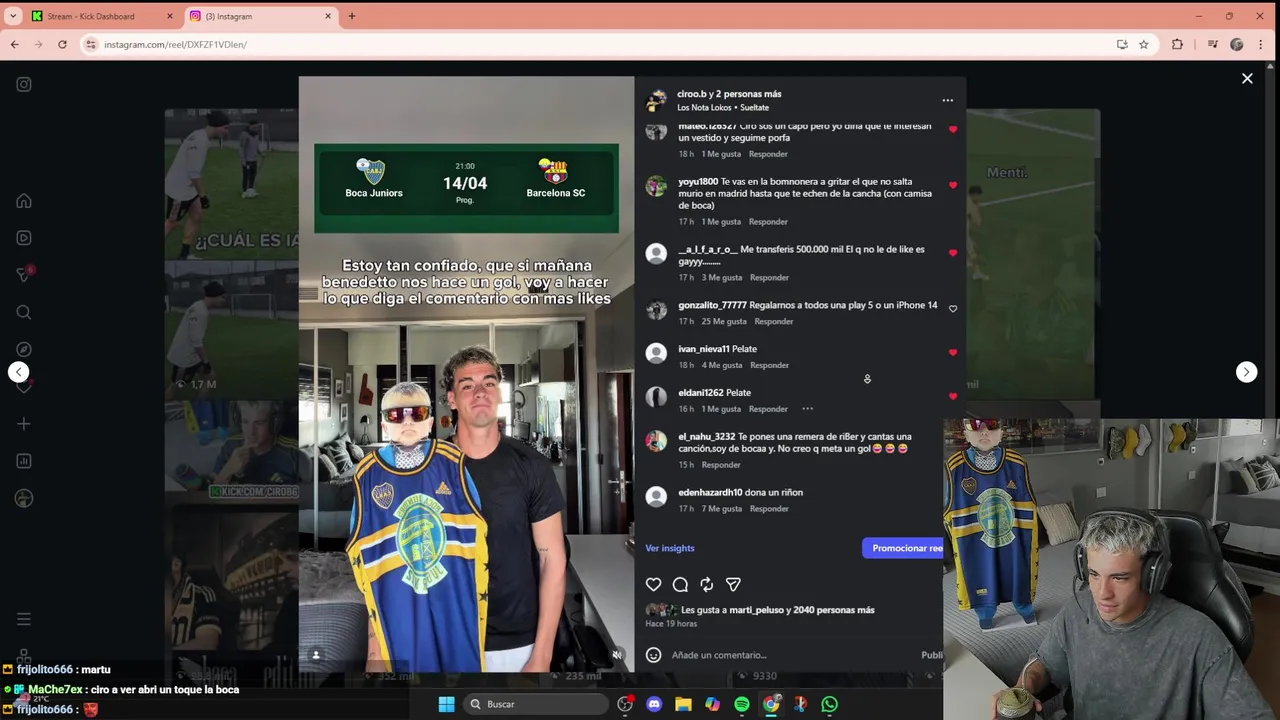This screenshot has height=720, width=1280.
Task: Click Ver insights link
Action: click(670, 548)
